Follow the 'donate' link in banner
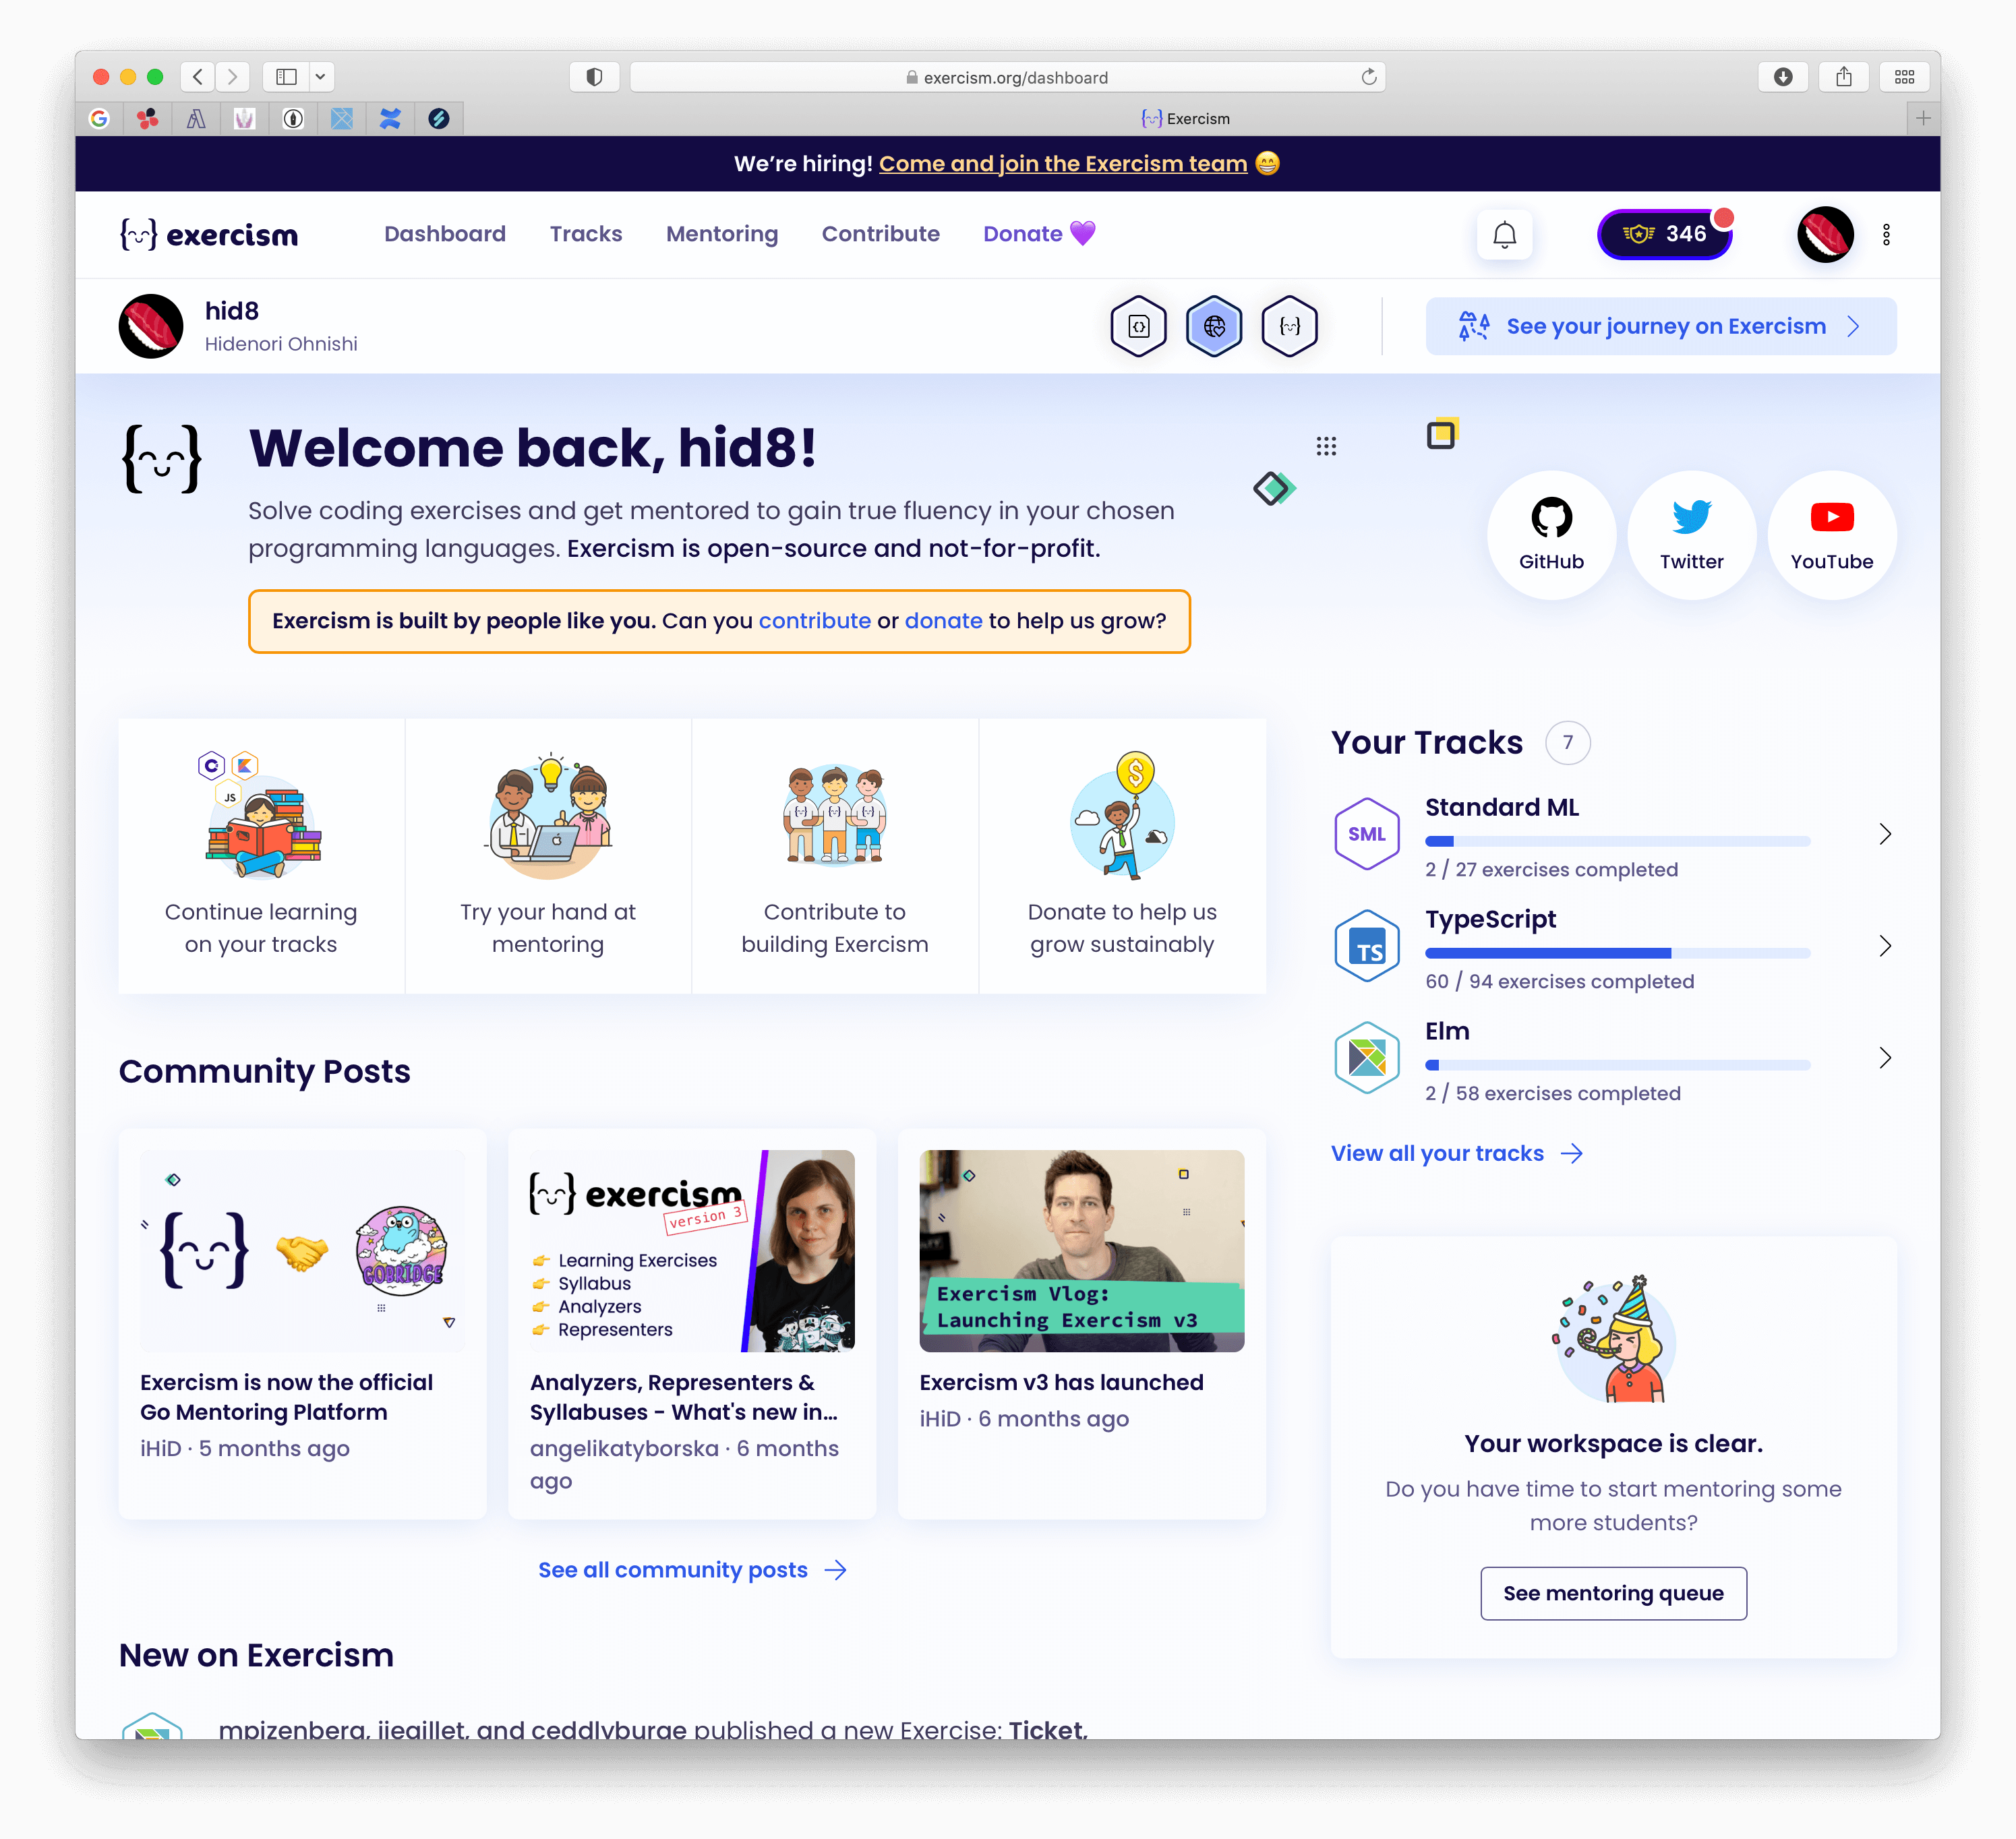 944,621
